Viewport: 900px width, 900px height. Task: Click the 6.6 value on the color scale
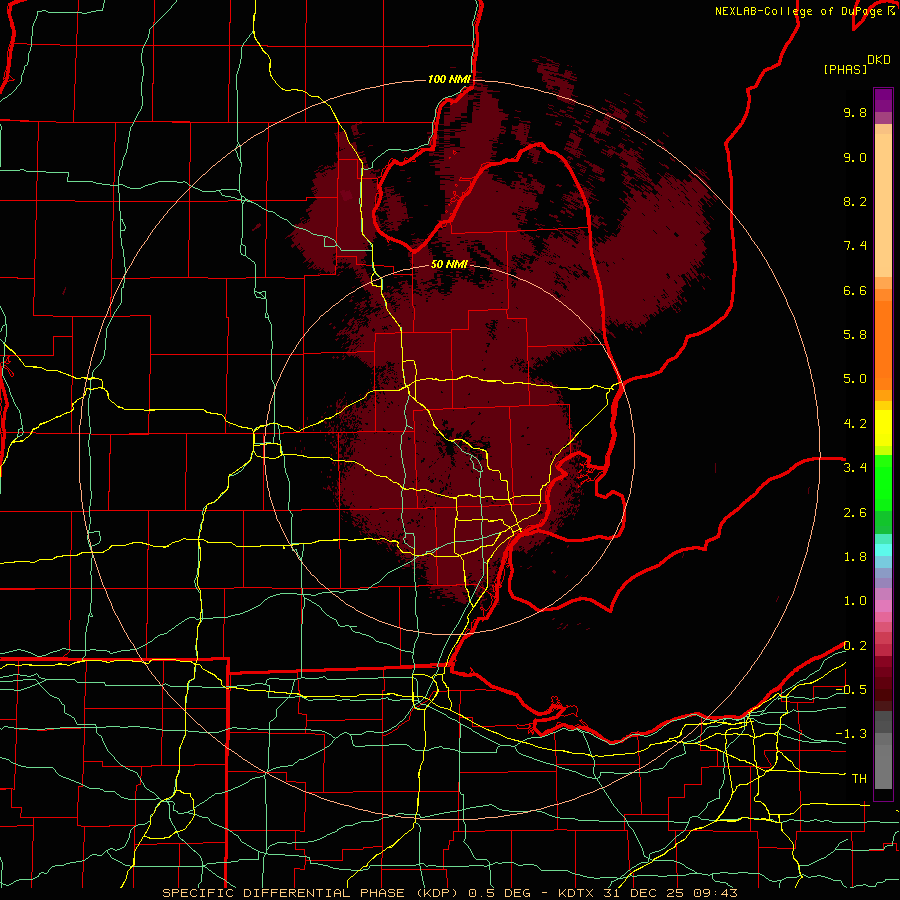pyautogui.click(x=855, y=290)
